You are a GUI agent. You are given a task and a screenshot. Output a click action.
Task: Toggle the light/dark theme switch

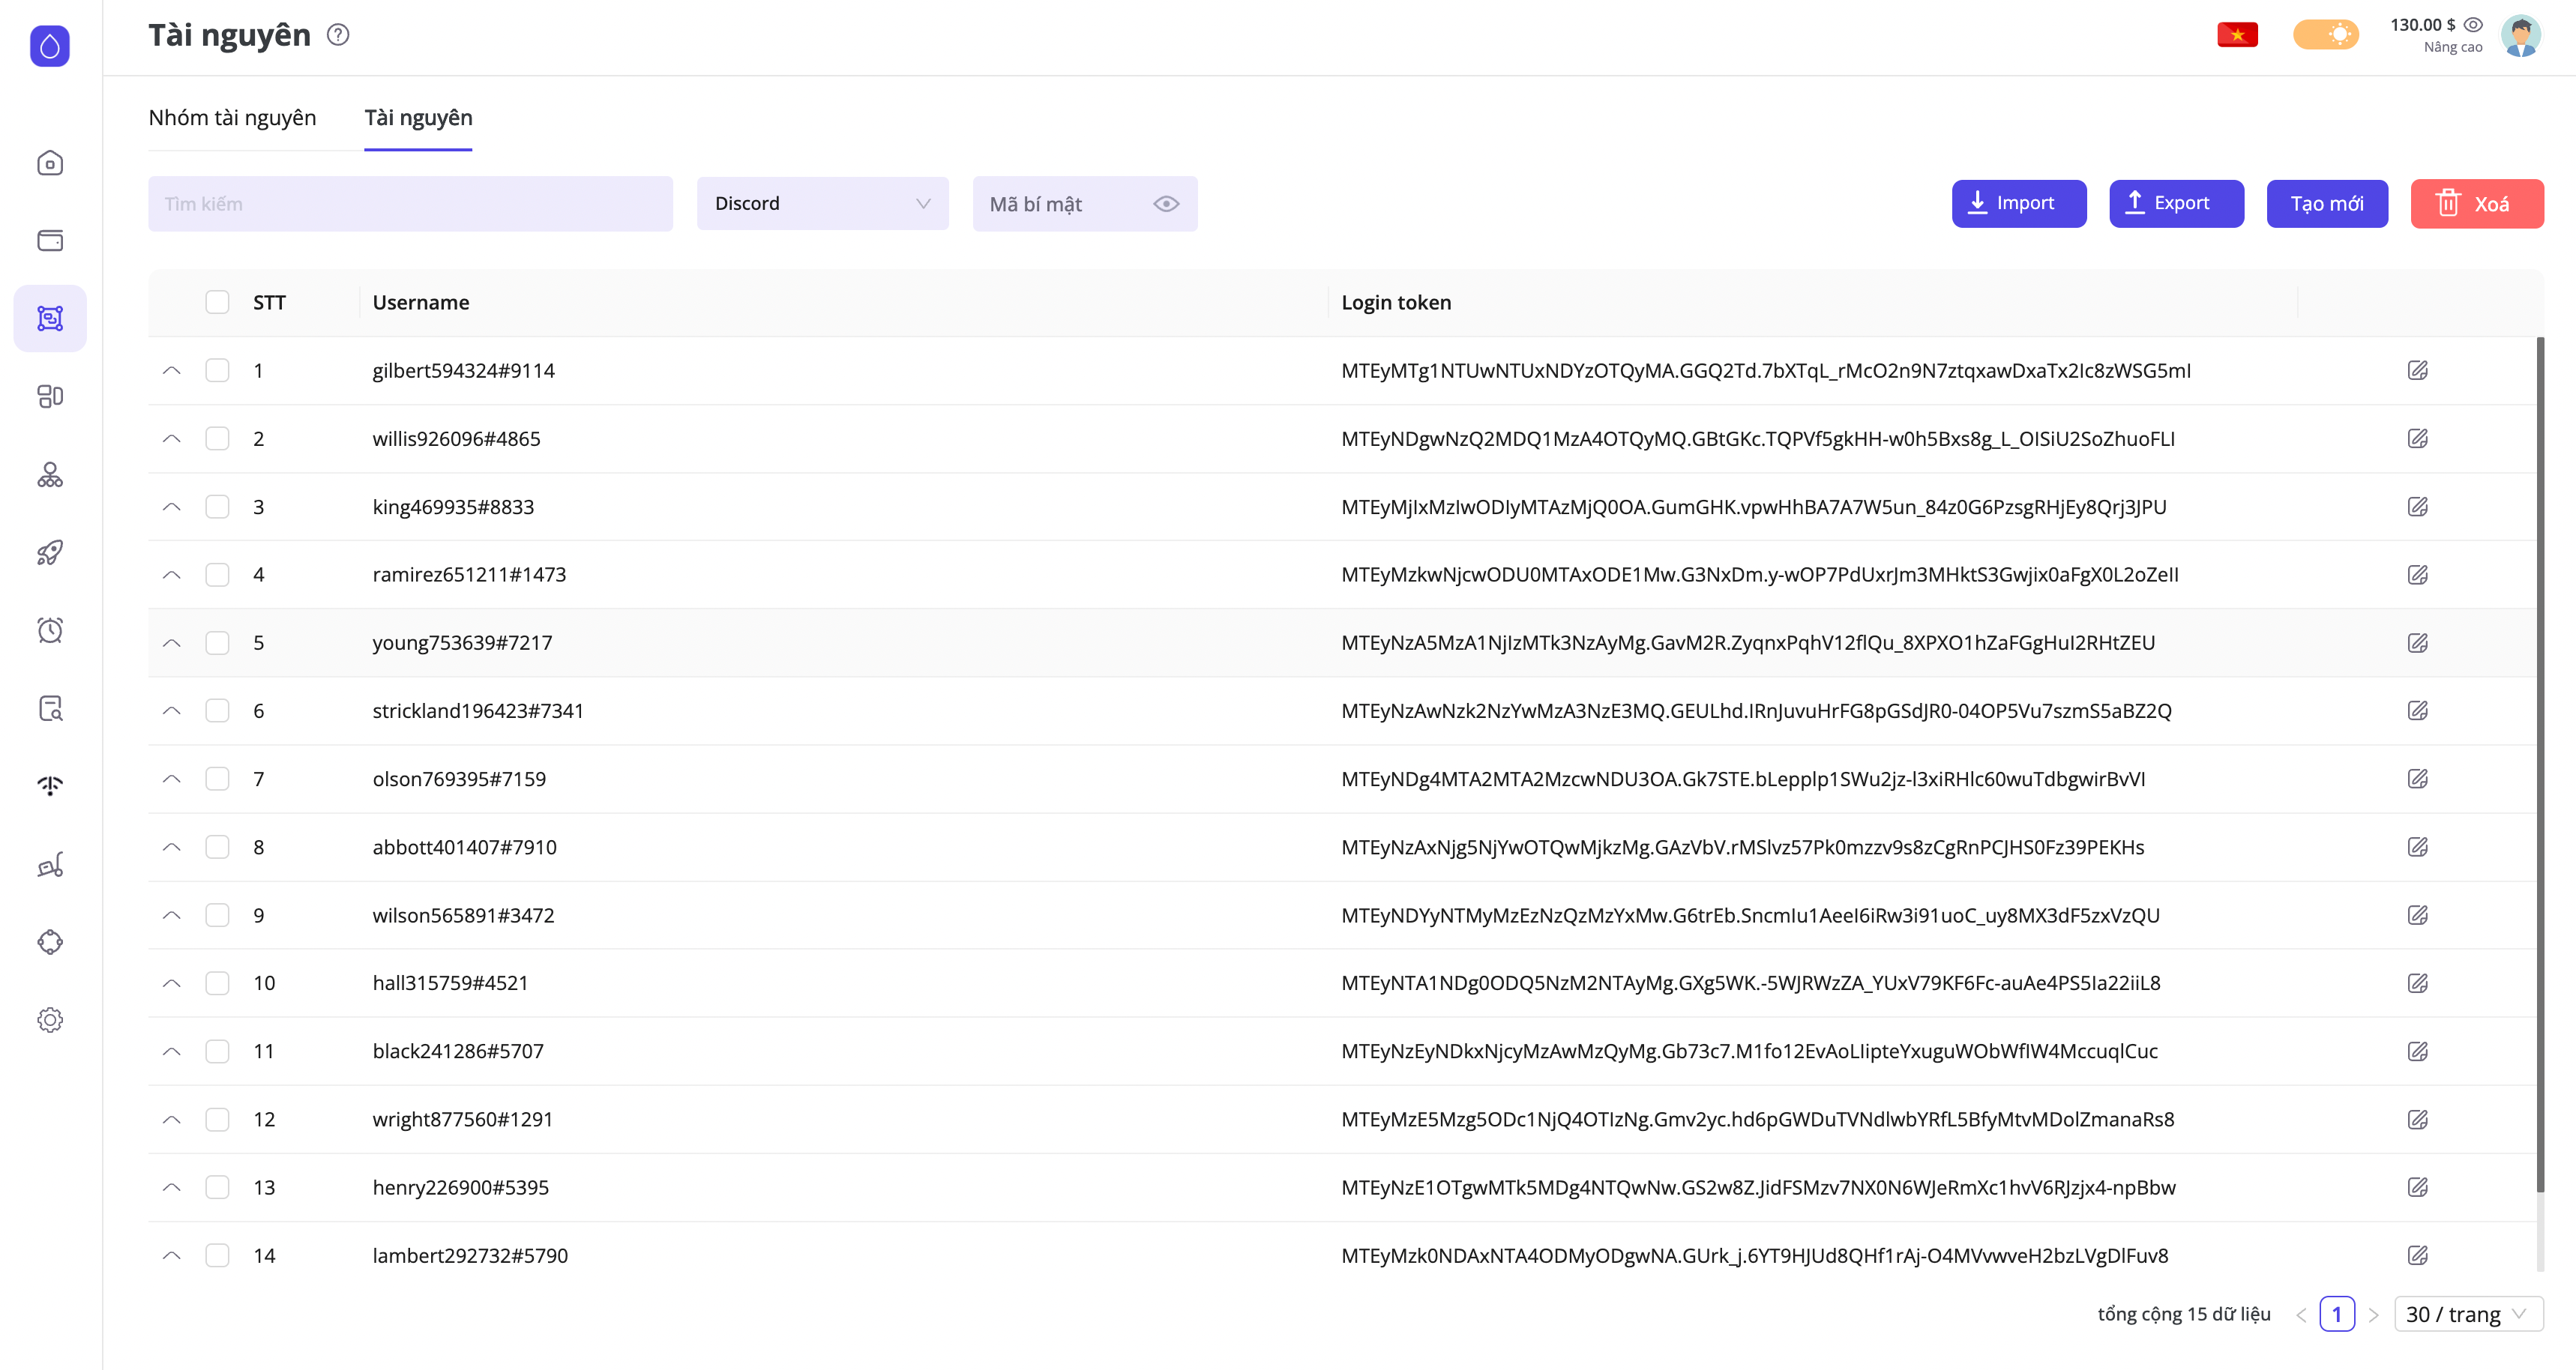pyautogui.click(x=2325, y=35)
